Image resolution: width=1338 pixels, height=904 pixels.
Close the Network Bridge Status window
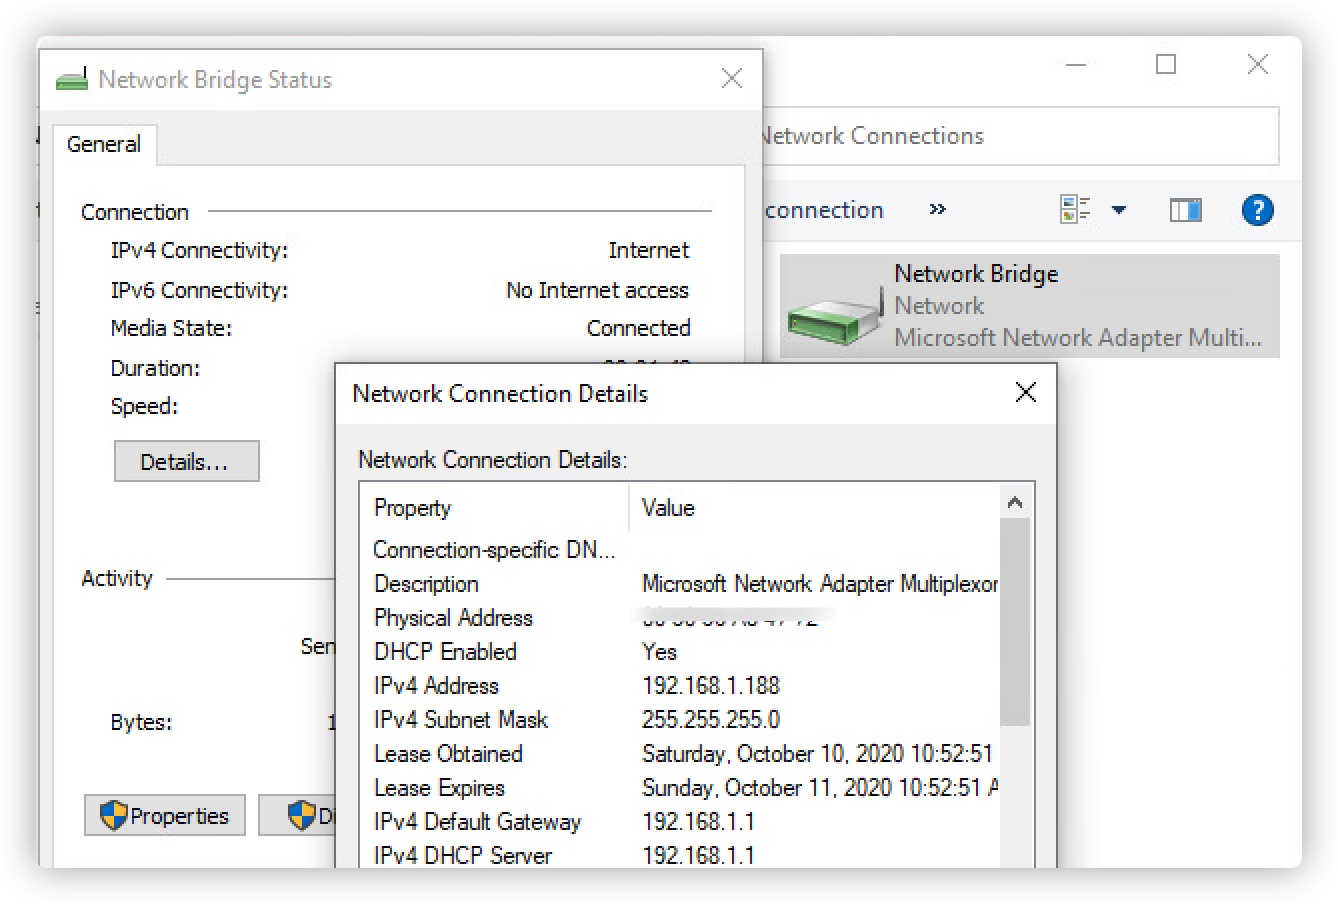[732, 79]
